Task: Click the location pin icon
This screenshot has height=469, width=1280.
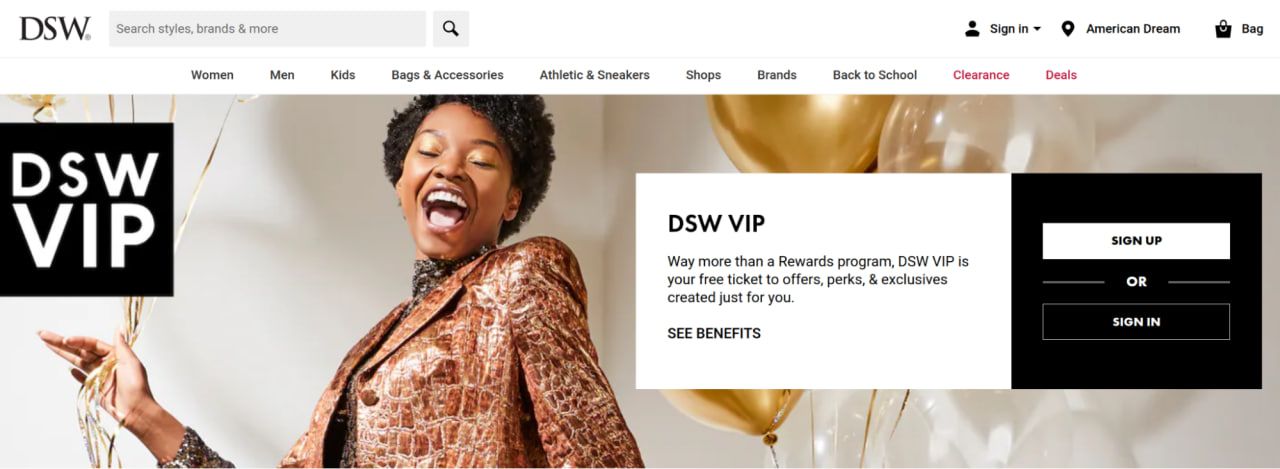Action: point(1067,29)
